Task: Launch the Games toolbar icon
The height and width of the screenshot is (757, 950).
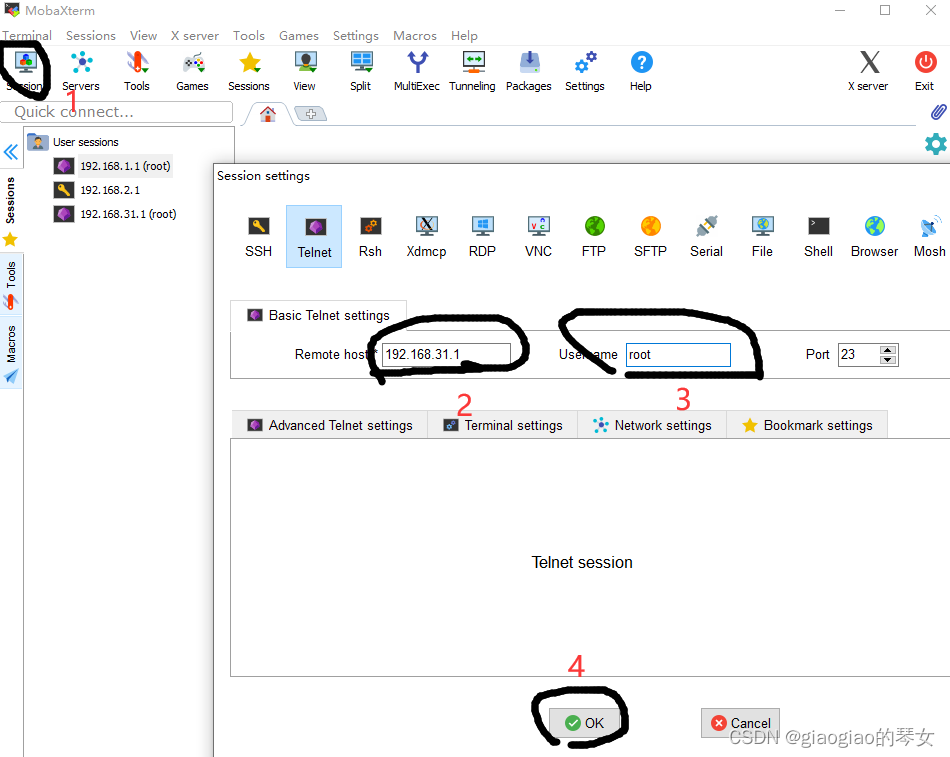Action: [x=193, y=72]
